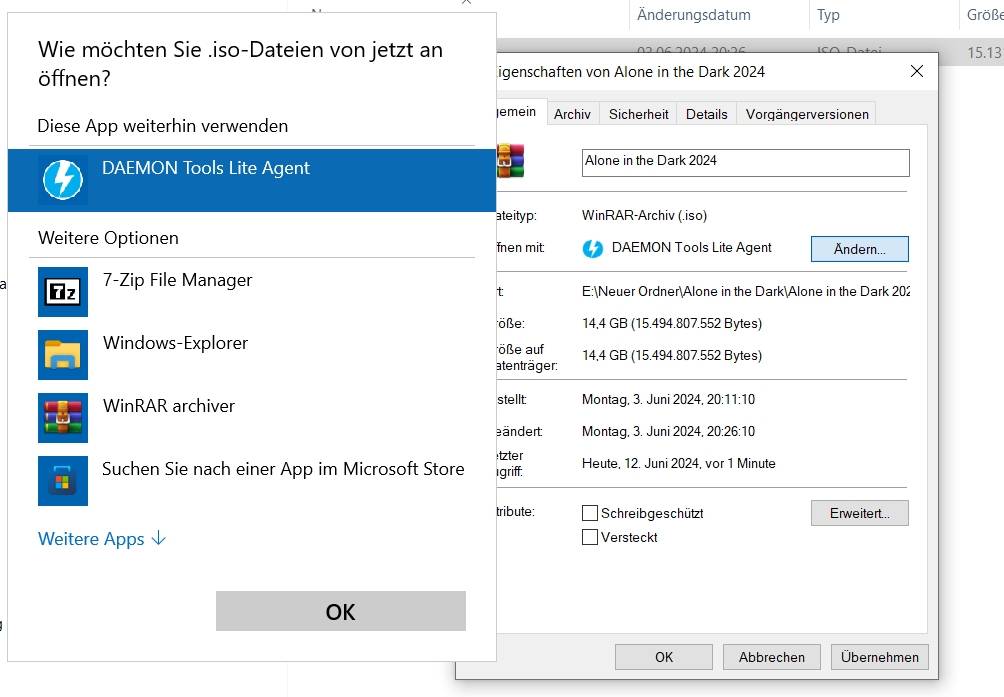Image resolution: width=1004 pixels, height=697 pixels.
Task: Expand the Weitere Apps list
Action: tap(102, 539)
